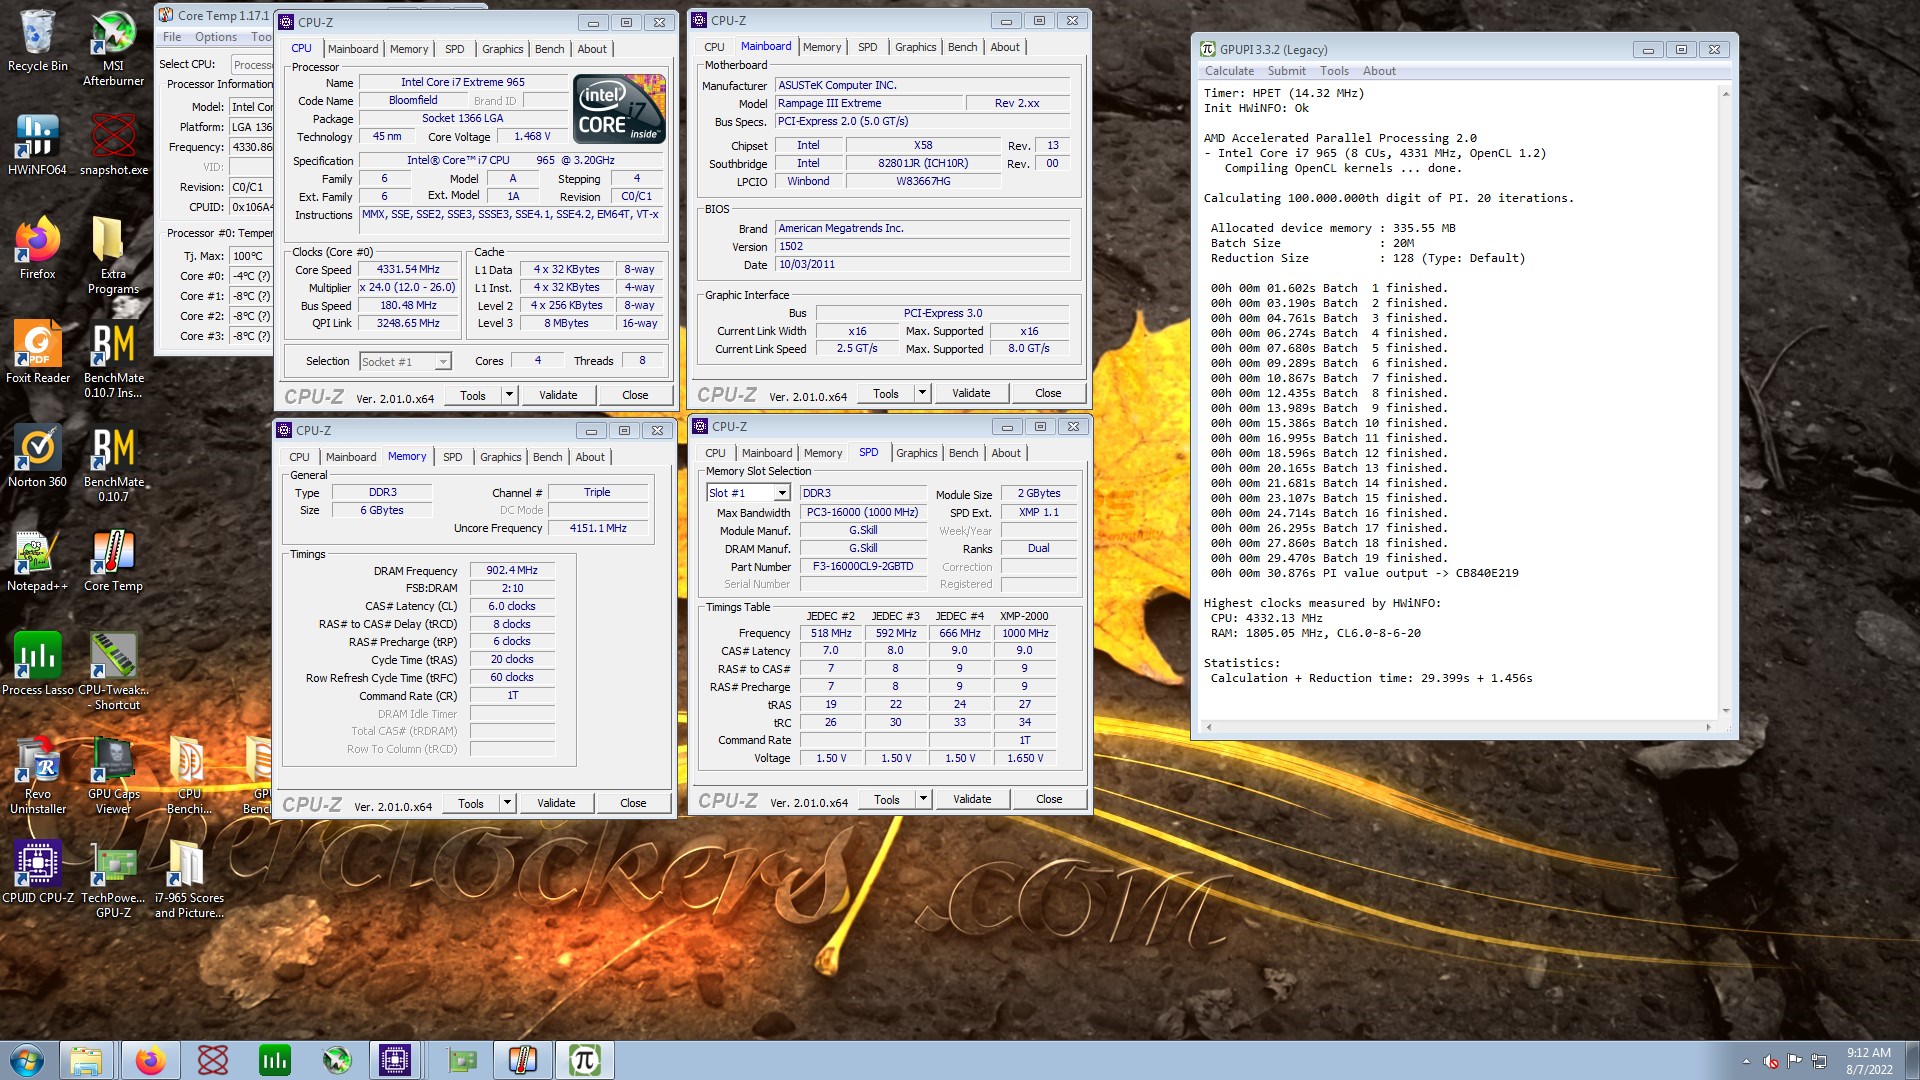
Task: Launch Process Lasso from desktop
Action: 37,665
